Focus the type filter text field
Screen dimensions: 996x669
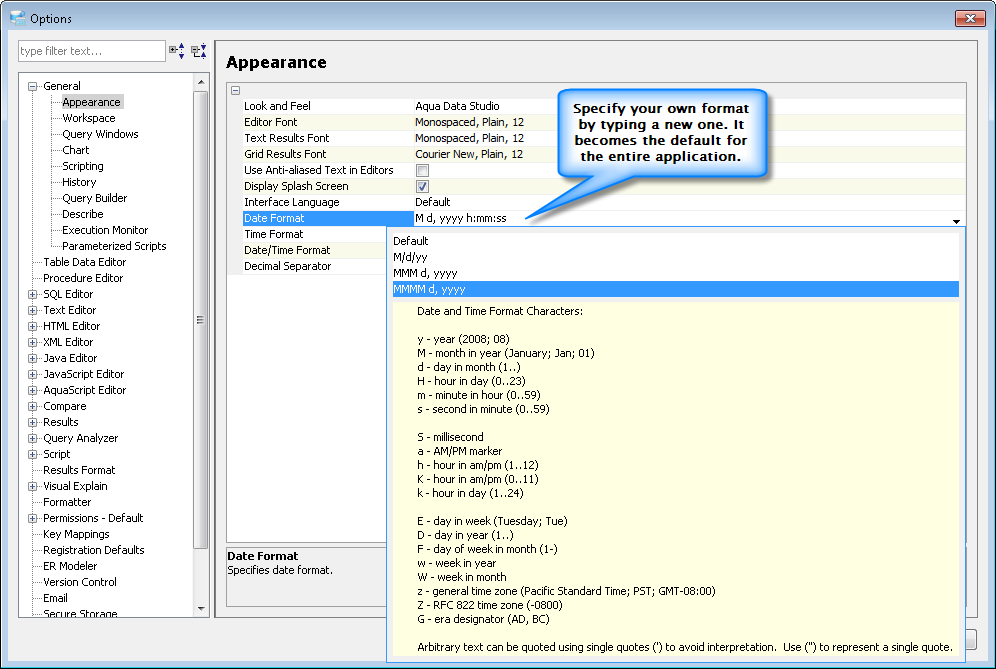[91, 51]
